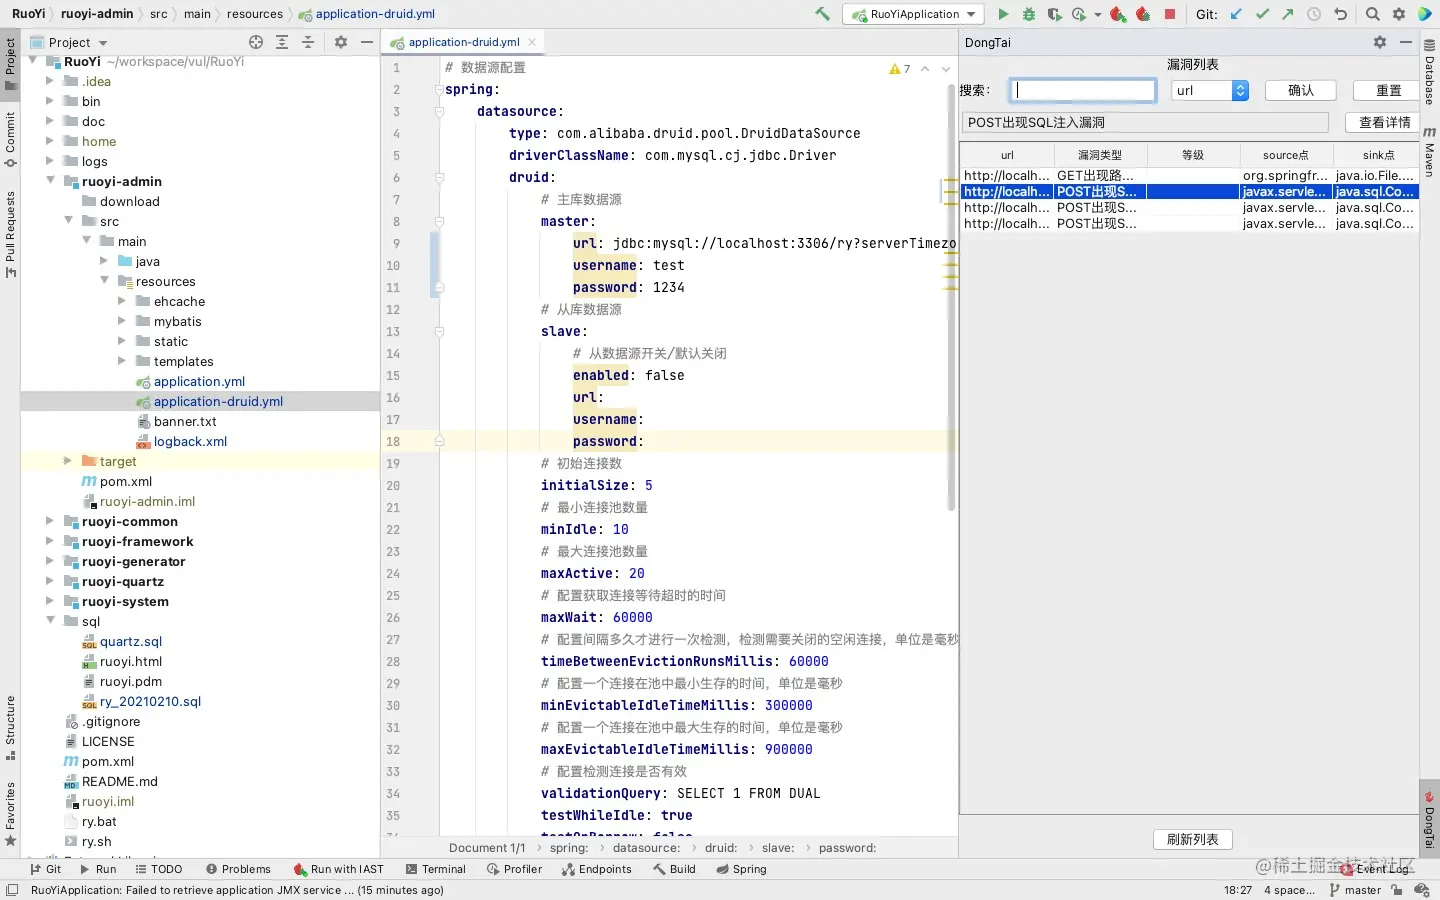The image size is (1440, 900).
Task: Open Search Everywhere magnifier icon
Action: coord(1373,14)
